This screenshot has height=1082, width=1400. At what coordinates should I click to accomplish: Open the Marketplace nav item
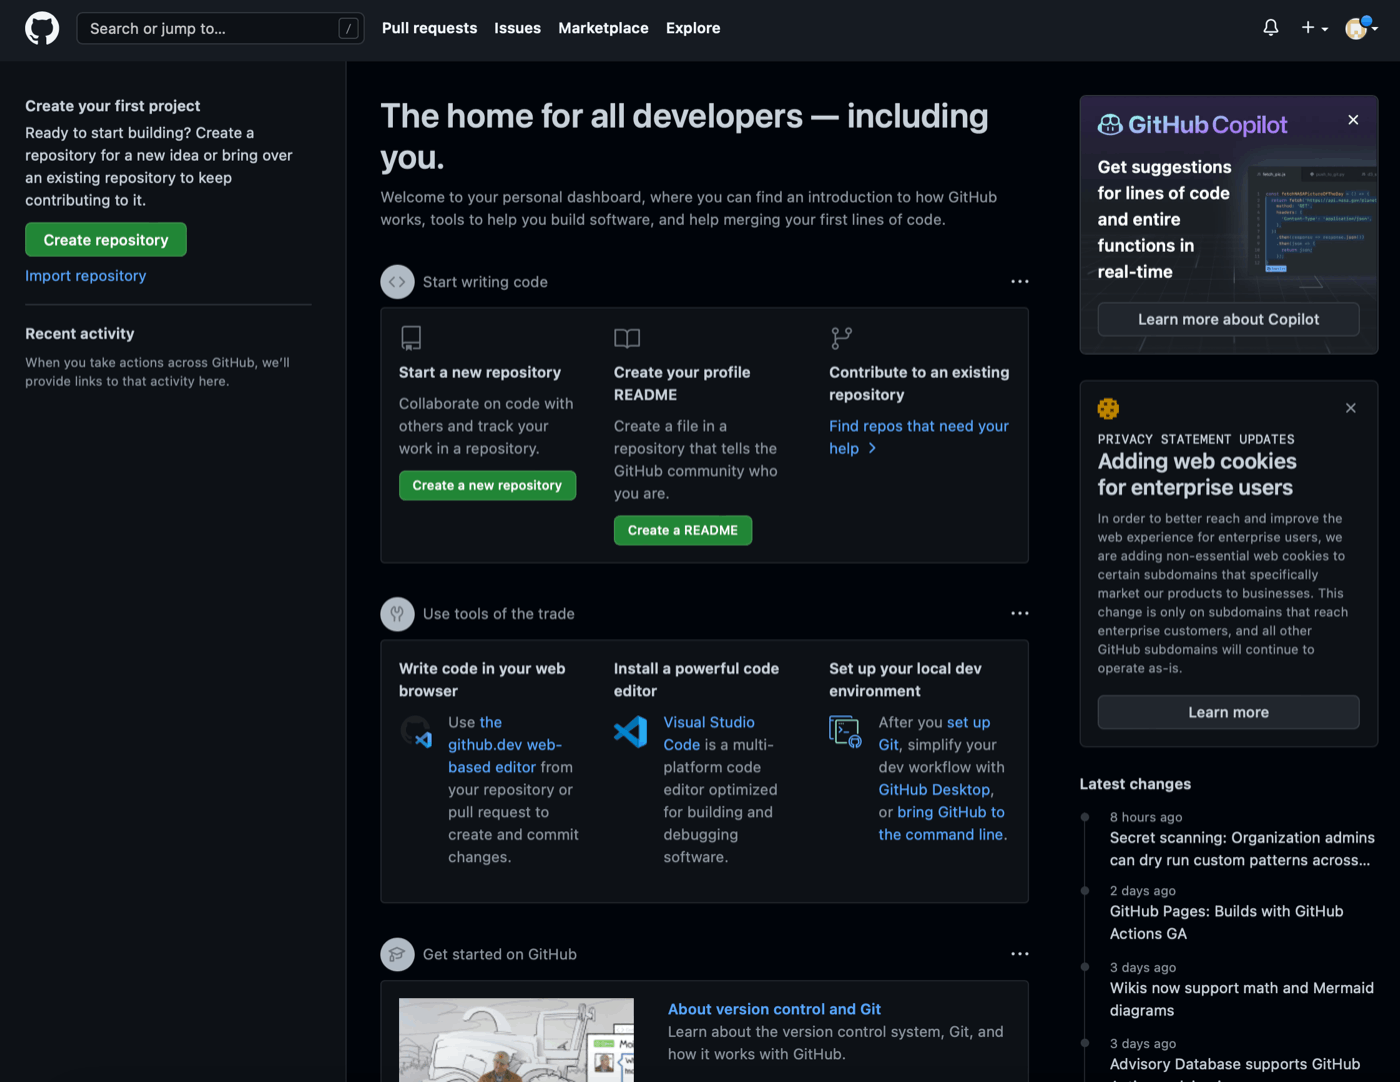[x=603, y=28]
